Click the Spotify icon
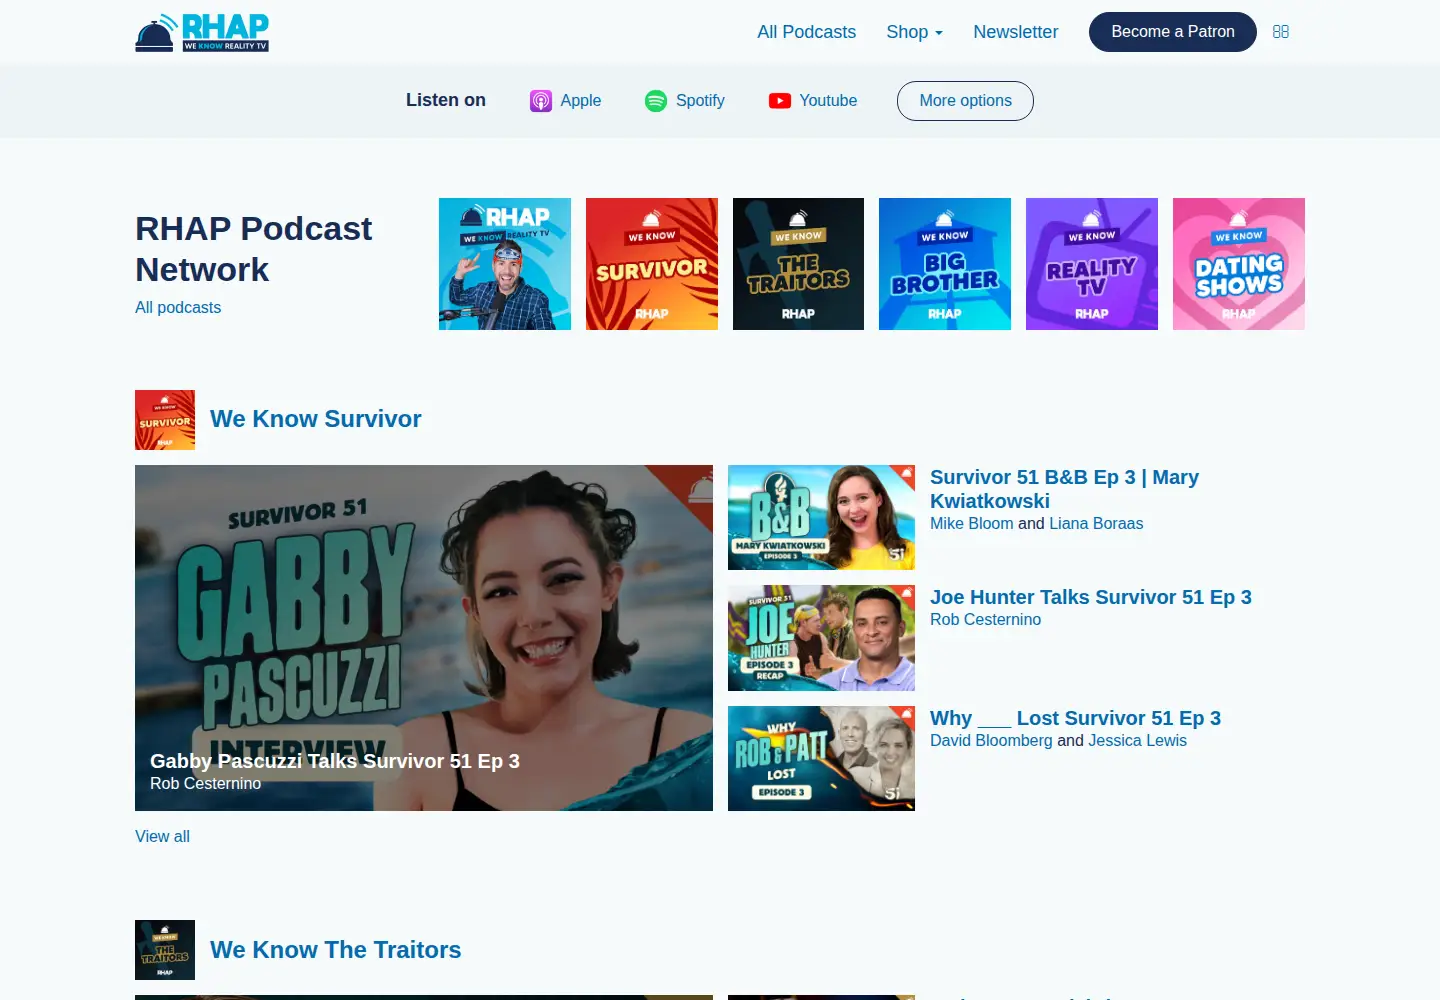This screenshot has height=1000, width=1440. click(x=656, y=101)
